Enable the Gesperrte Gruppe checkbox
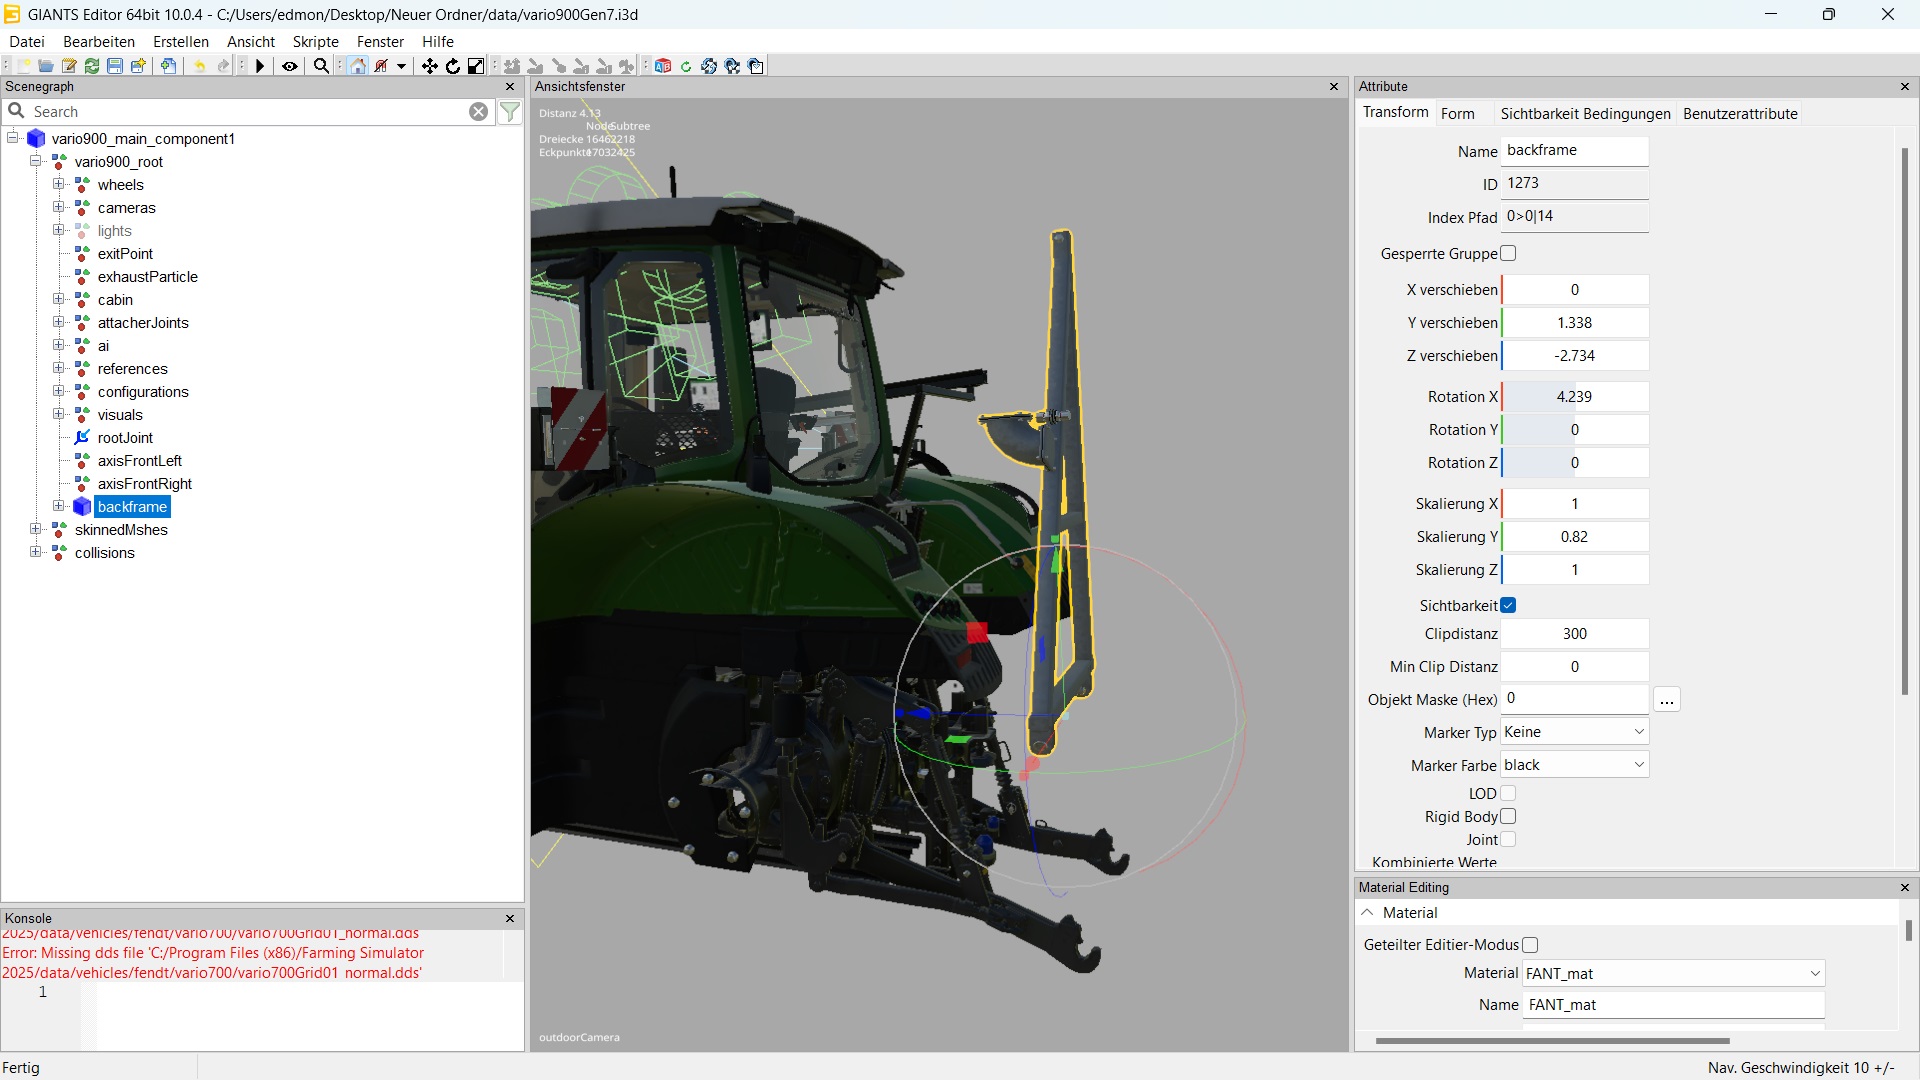The height and width of the screenshot is (1080, 1920). point(1508,253)
